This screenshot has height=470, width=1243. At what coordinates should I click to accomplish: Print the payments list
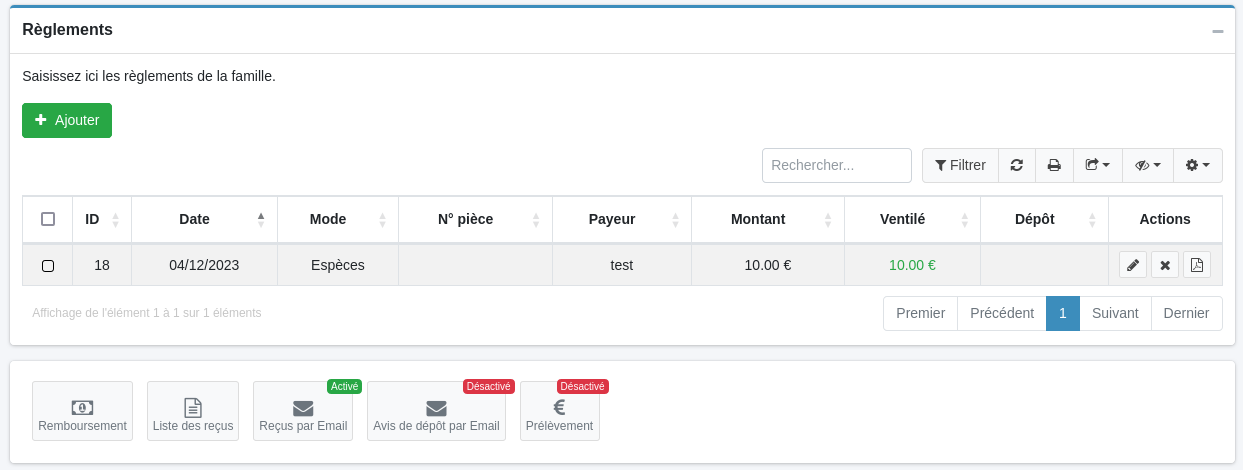[x=1054, y=165]
